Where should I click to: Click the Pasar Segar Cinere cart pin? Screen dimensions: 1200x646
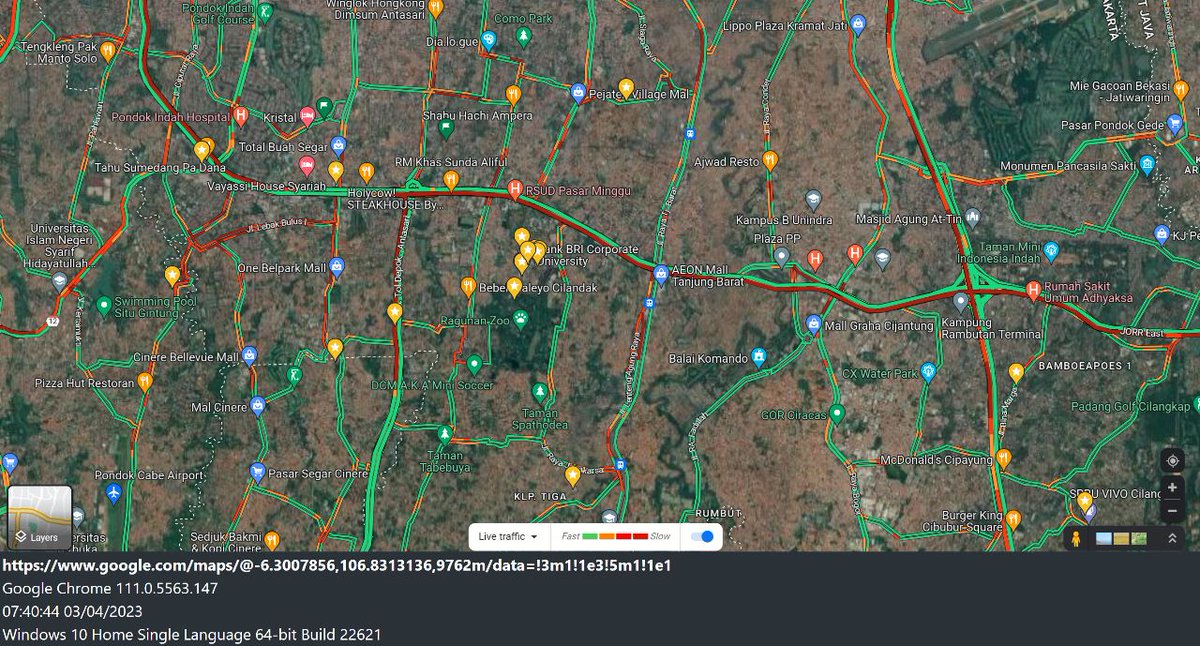tap(257, 473)
